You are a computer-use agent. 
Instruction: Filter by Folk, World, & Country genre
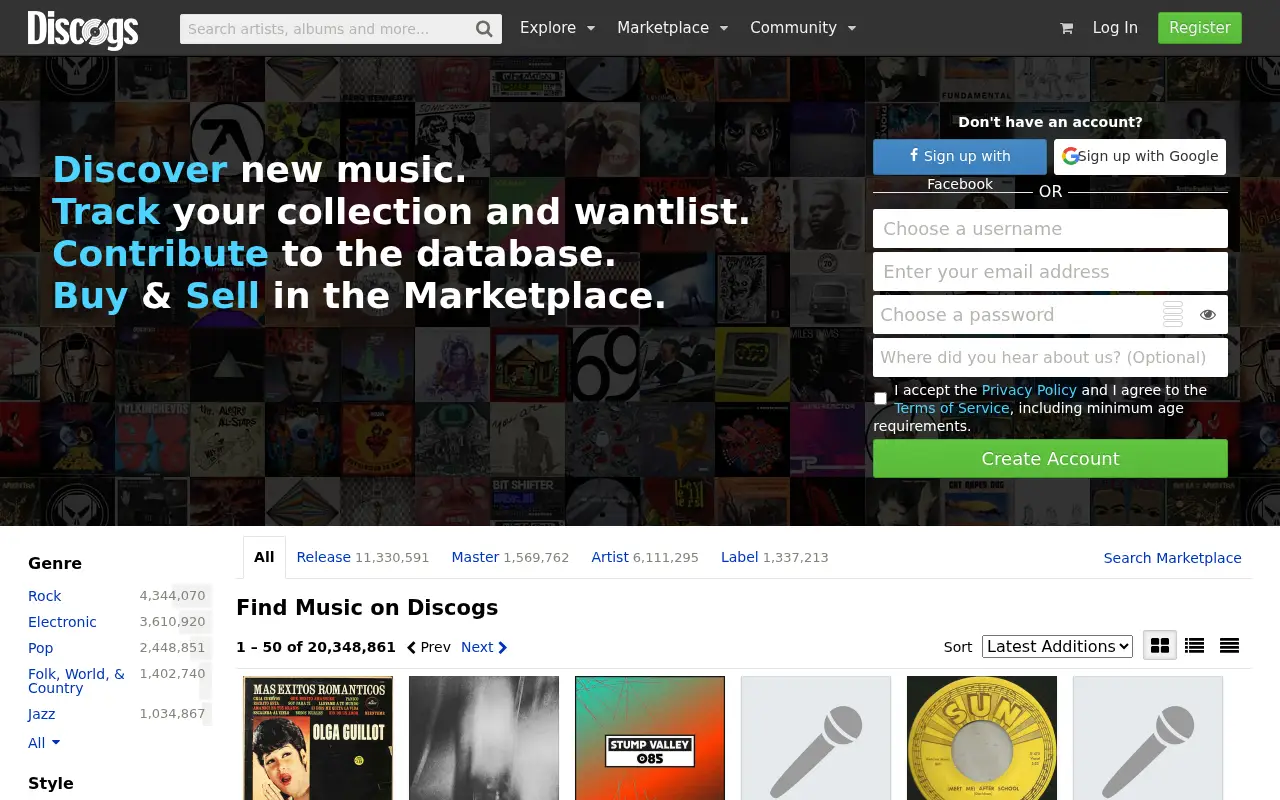pyautogui.click(x=76, y=681)
